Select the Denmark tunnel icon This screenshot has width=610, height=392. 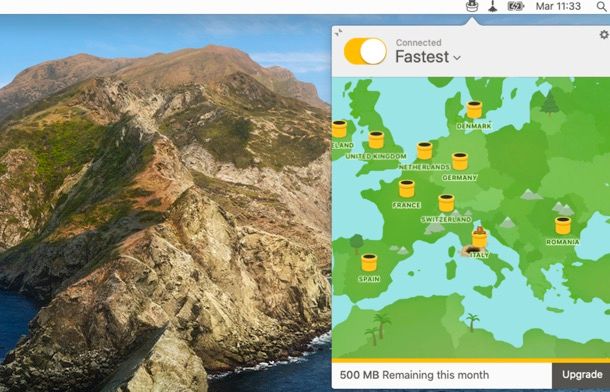[474, 110]
